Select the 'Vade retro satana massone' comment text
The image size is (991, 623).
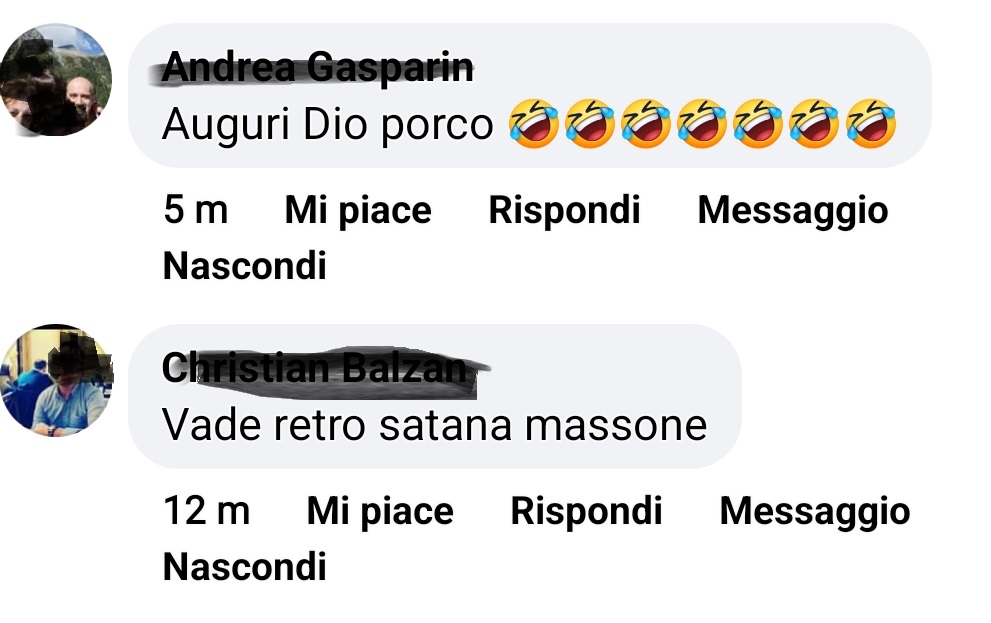coord(434,425)
